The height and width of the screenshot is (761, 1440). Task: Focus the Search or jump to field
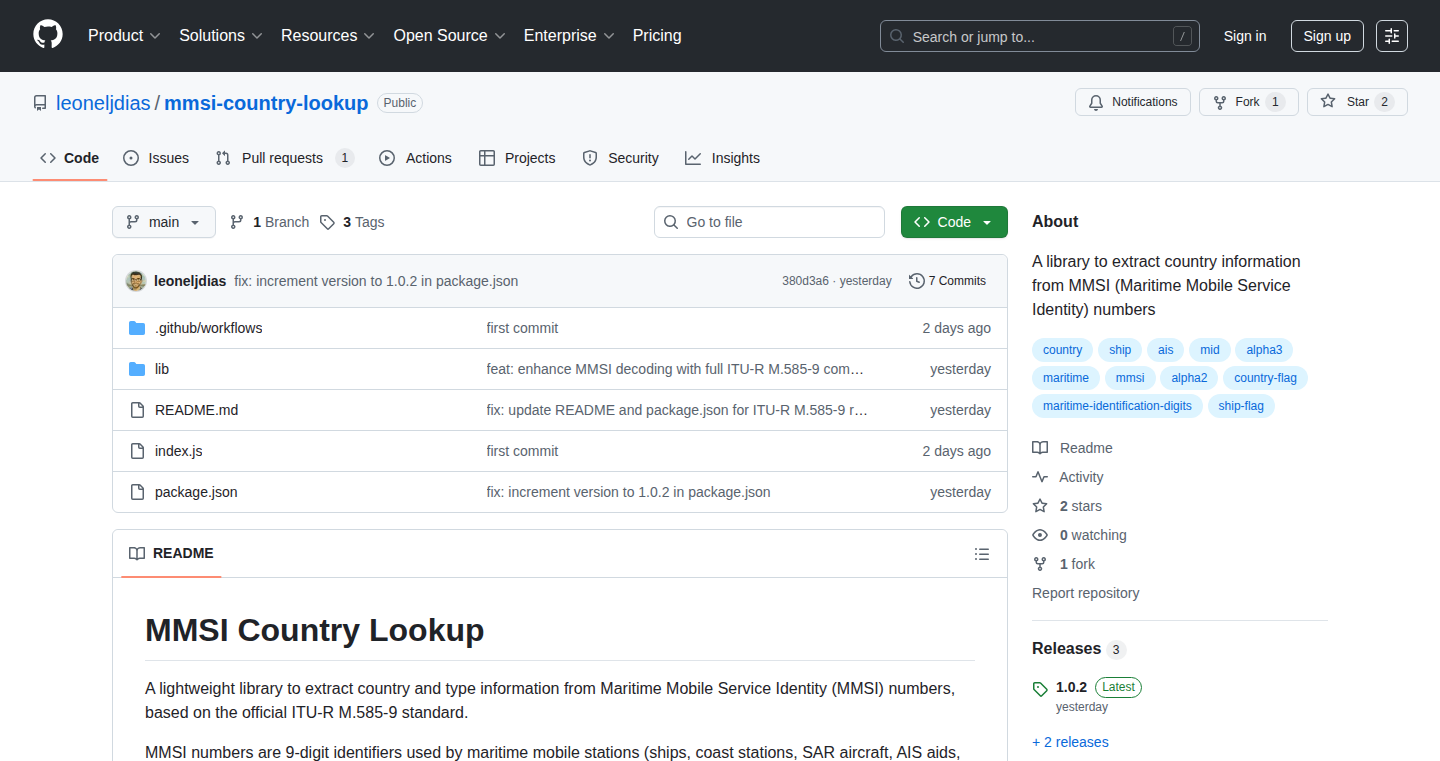click(1040, 36)
